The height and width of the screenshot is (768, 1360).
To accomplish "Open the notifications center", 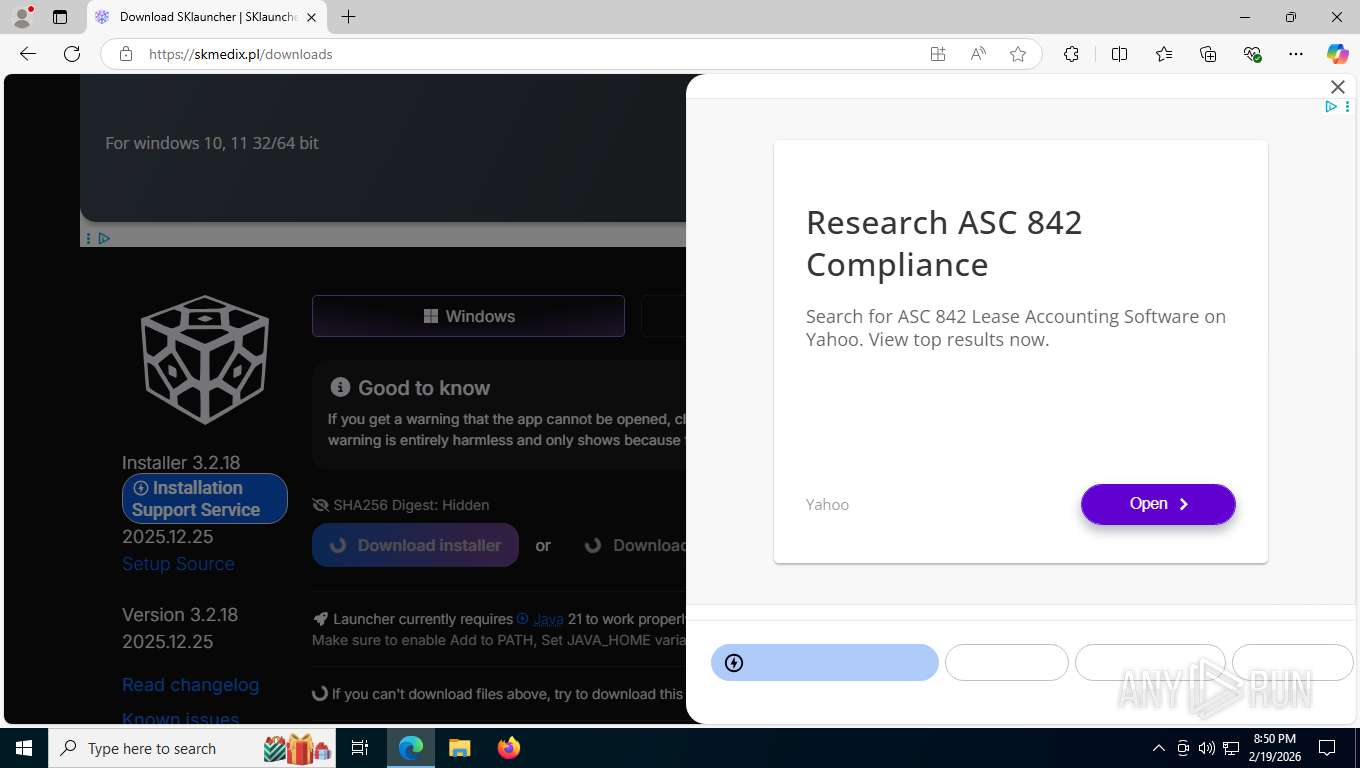I will click(1327, 748).
